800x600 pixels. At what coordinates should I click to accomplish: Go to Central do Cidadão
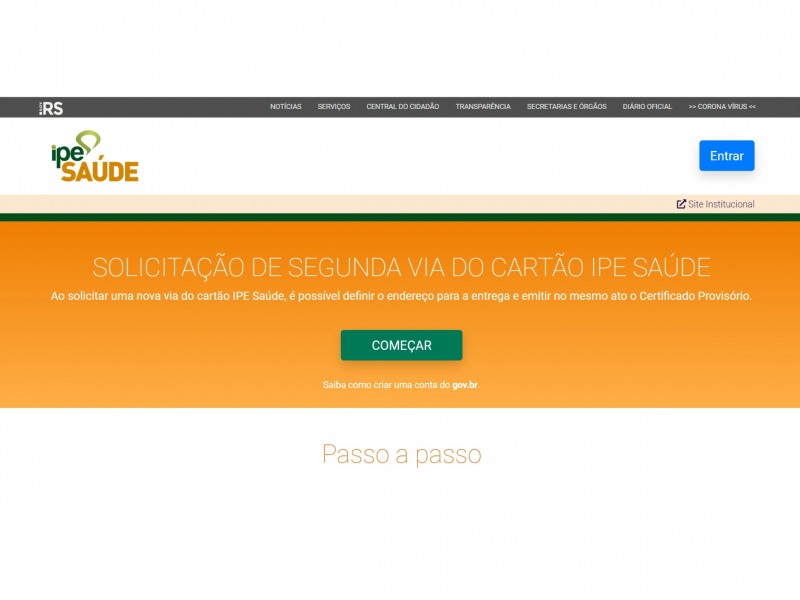(x=403, y=107)
